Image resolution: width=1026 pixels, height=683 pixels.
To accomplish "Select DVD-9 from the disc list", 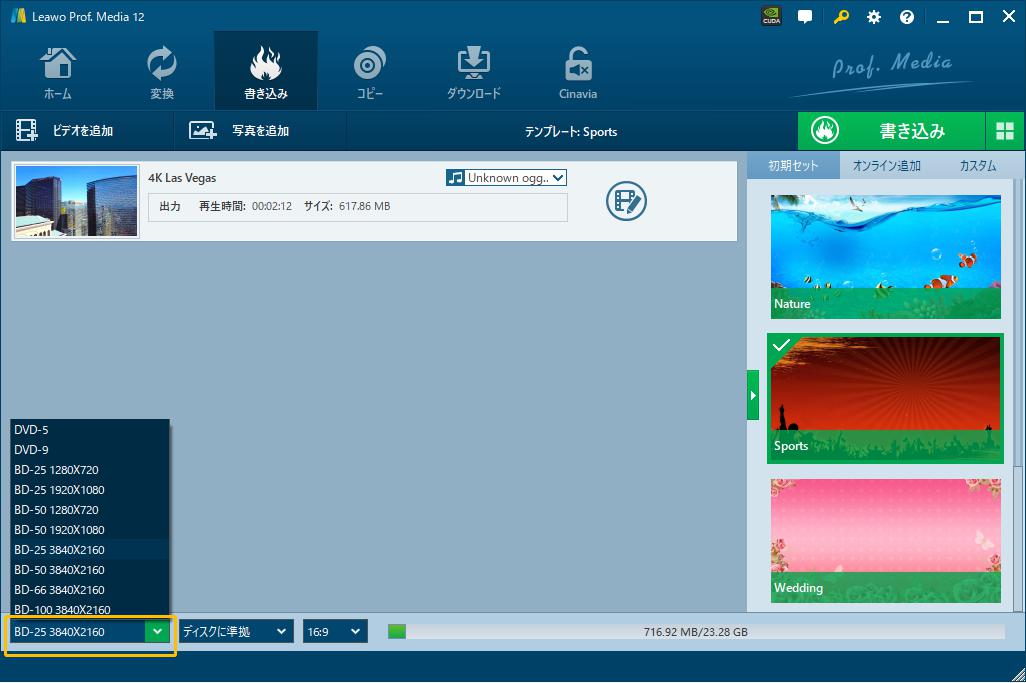I will (x=90, y=450).
